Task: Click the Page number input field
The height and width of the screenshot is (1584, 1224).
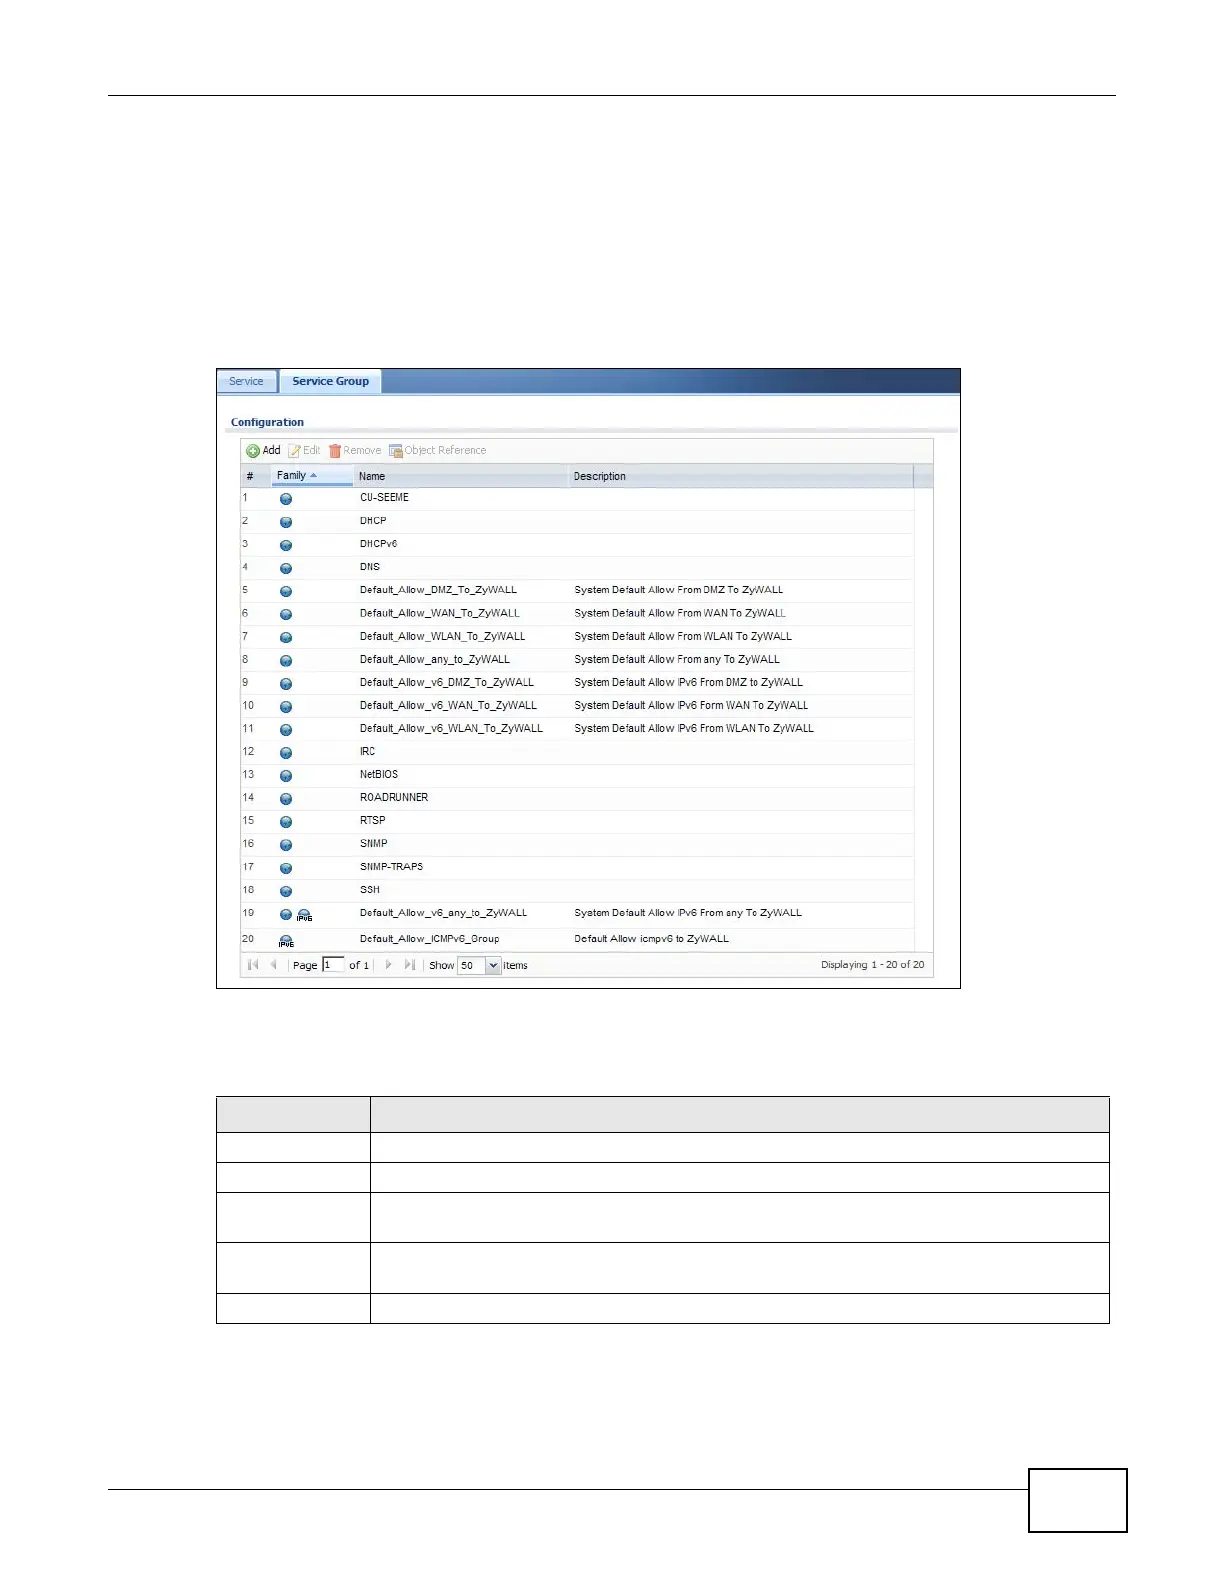Action: (333, 965)
